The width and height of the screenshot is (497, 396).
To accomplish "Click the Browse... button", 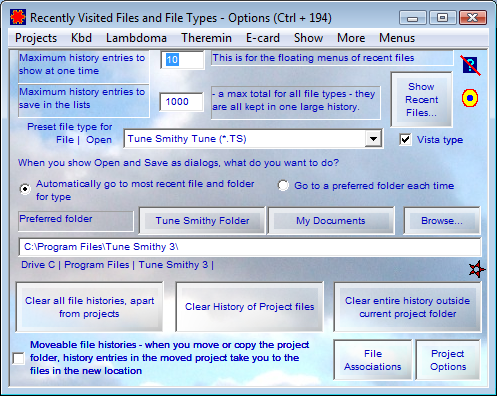I will pyautogui.click(x=442, y=221).
